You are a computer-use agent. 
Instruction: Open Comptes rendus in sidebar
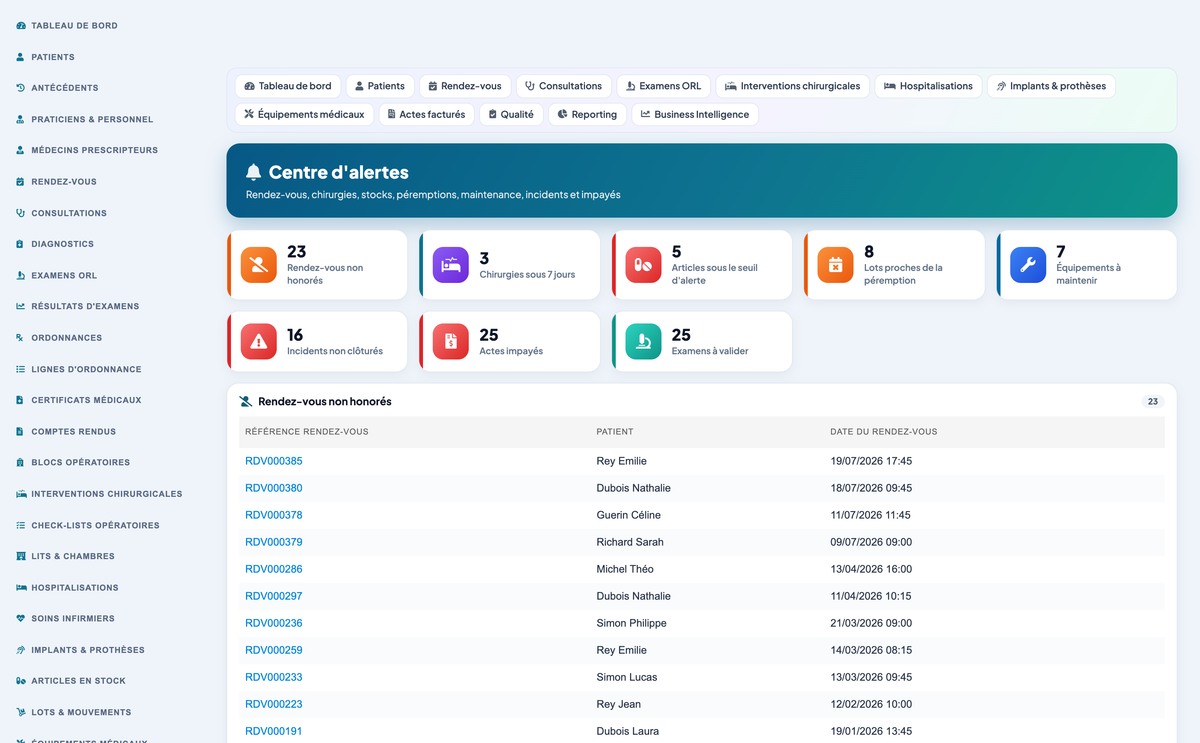[x=73, y=431]
